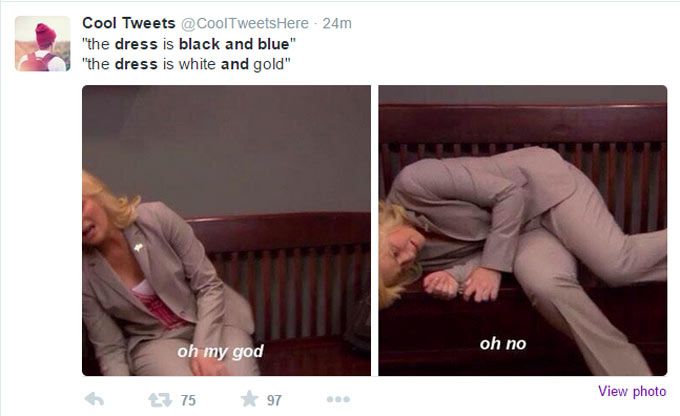680x416 pixels.
Task: Click the retweet count of 75
Action: (x=188, y=400)
